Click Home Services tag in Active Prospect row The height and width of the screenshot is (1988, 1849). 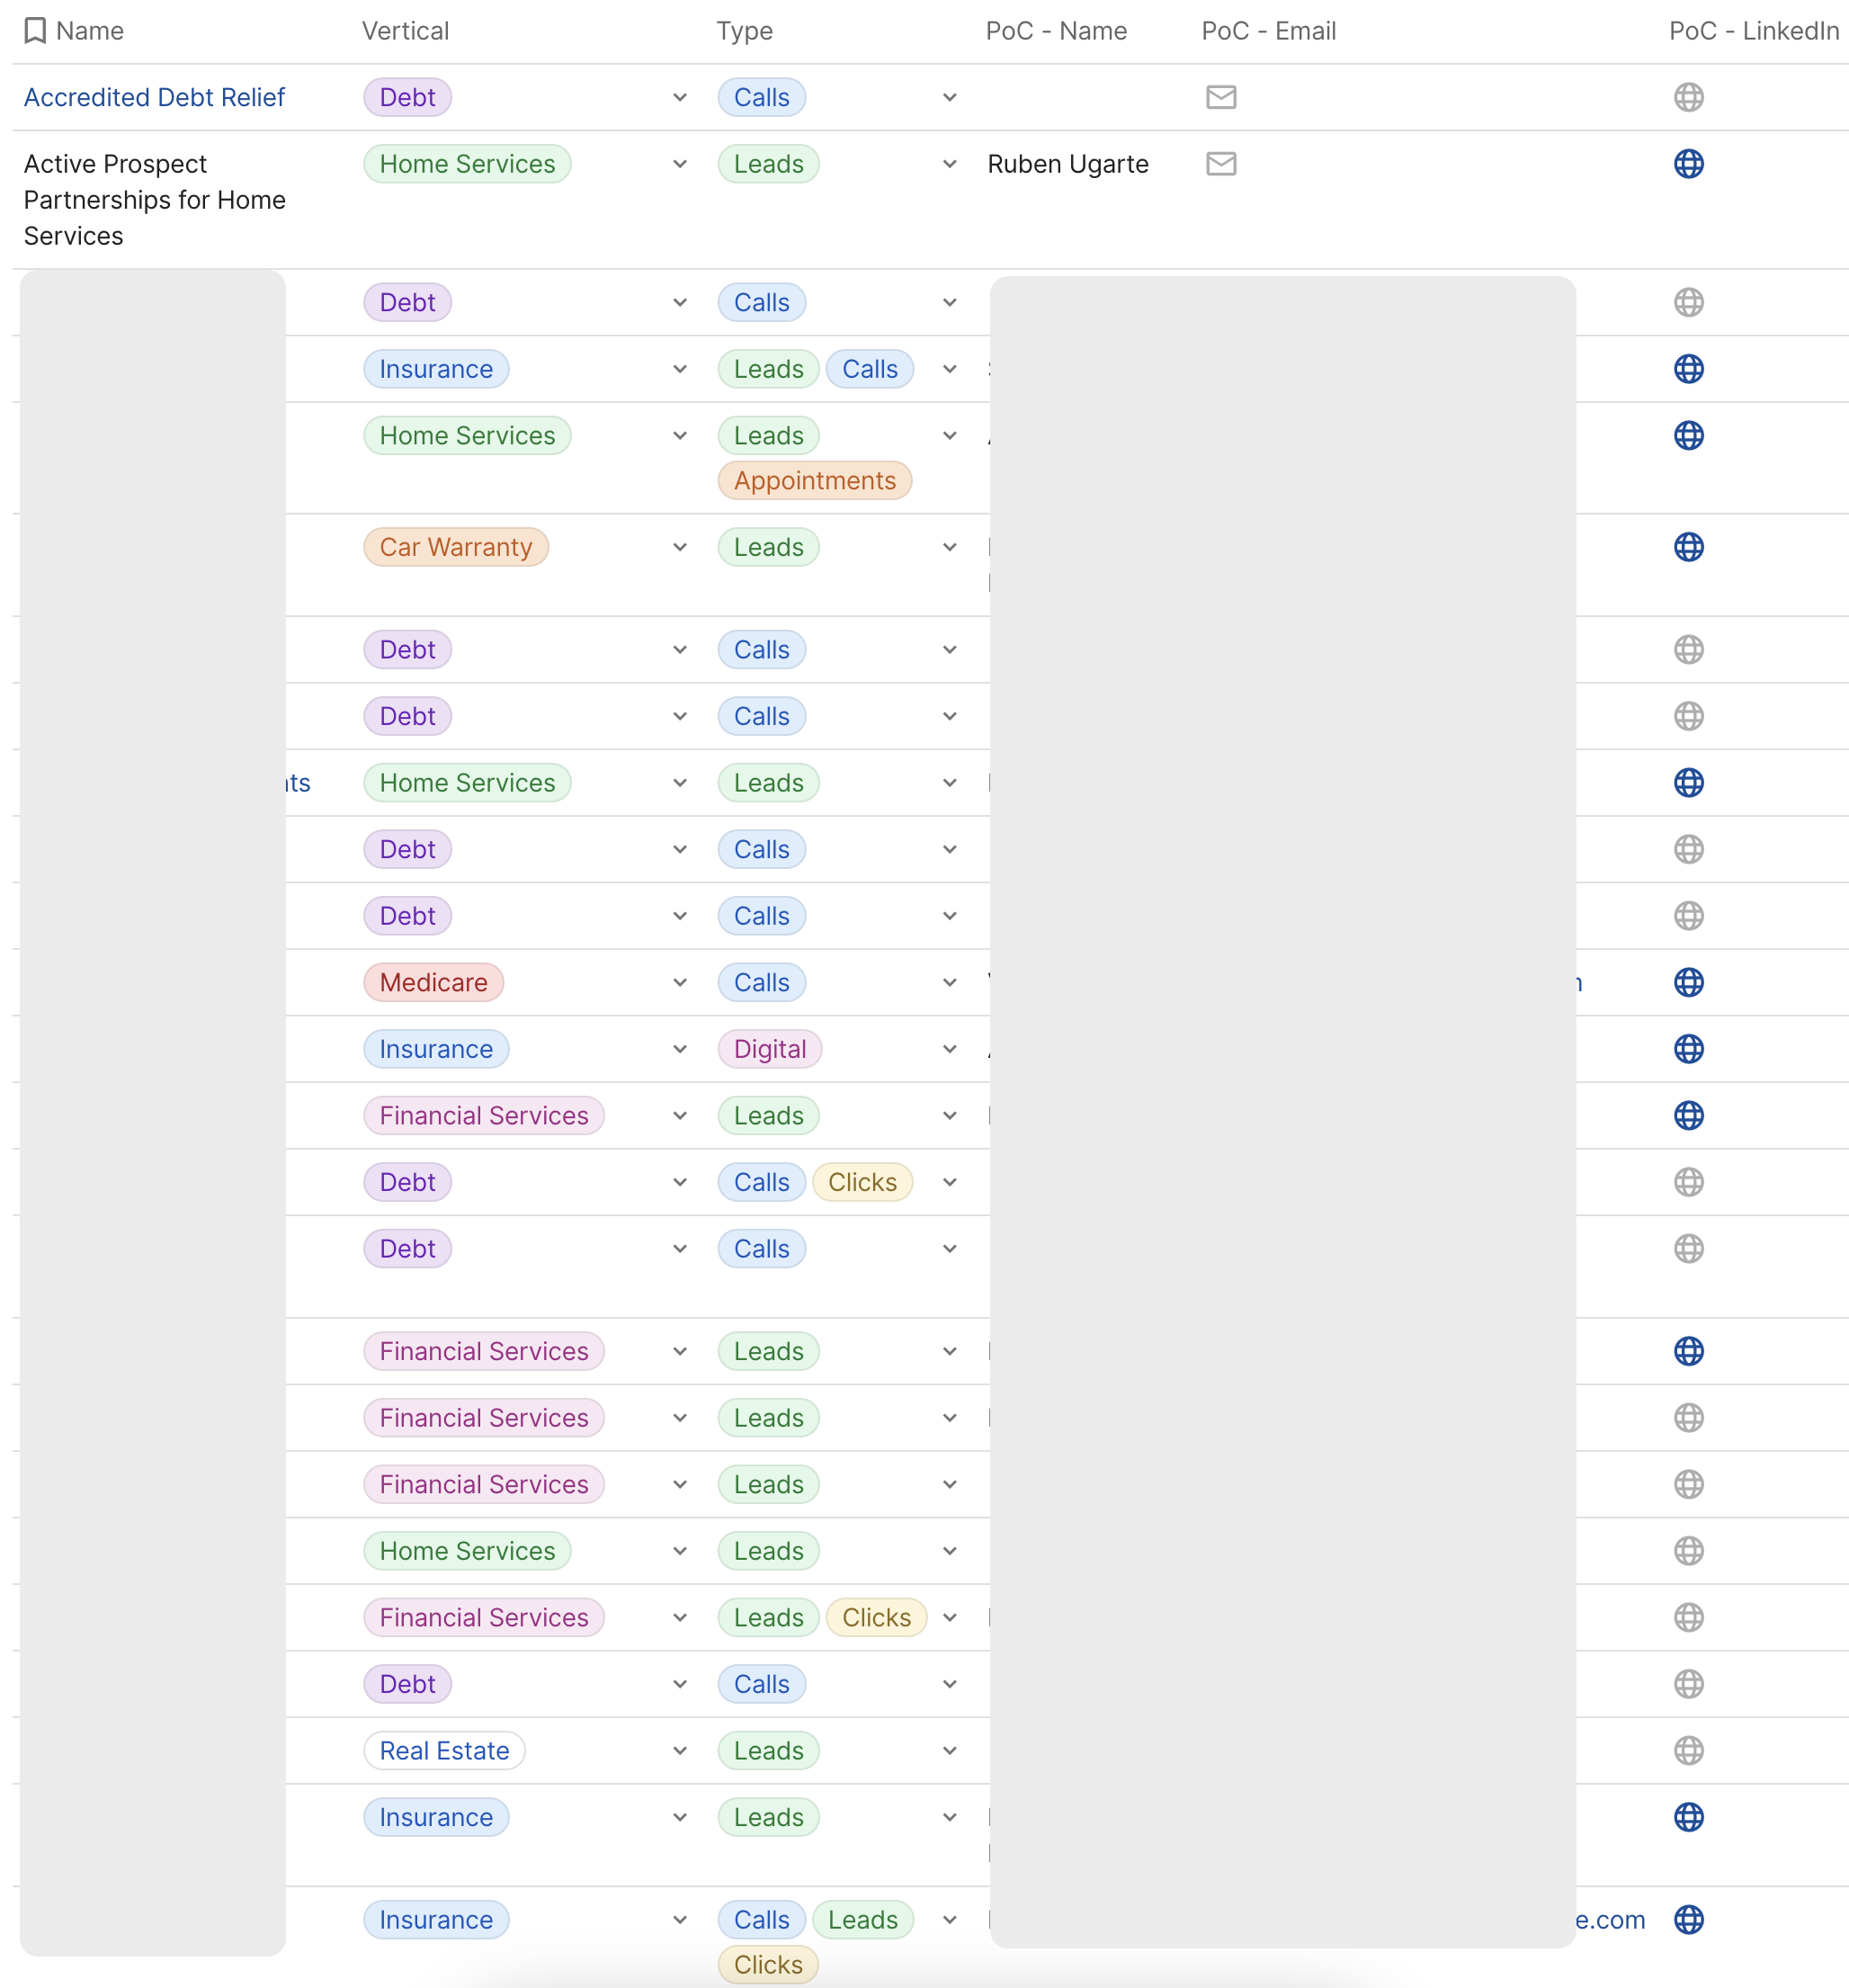[x=467, y=163]
